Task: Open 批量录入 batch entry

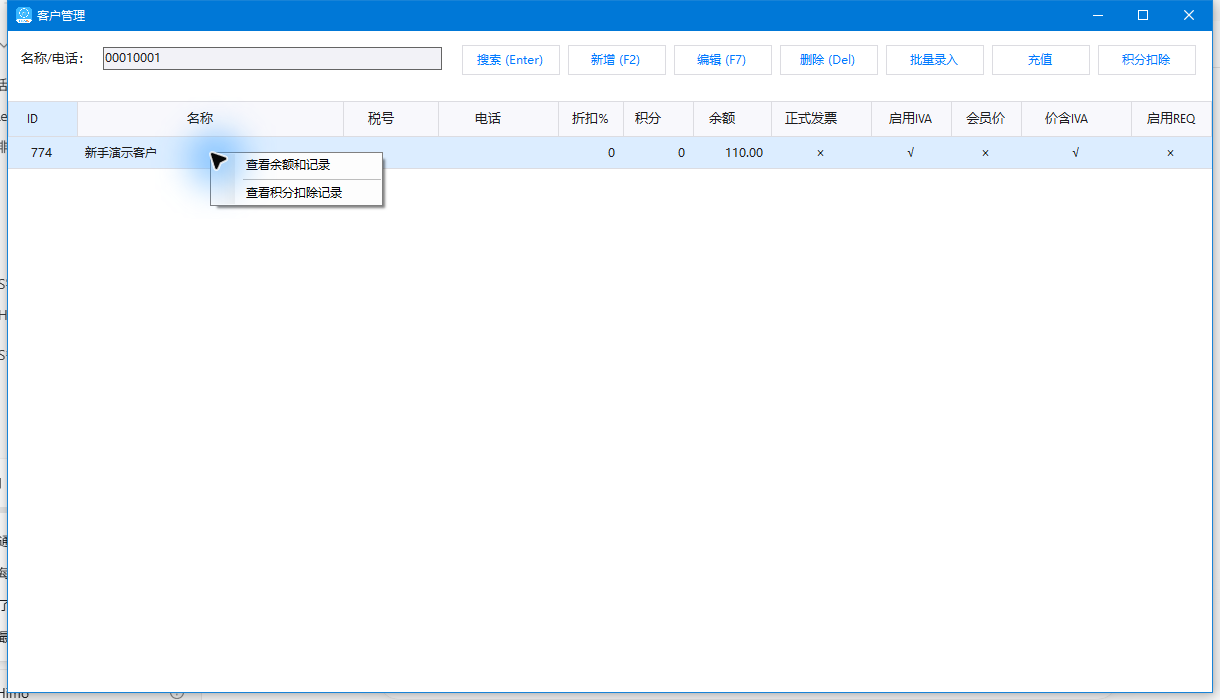Action: [x=934, y=60]
